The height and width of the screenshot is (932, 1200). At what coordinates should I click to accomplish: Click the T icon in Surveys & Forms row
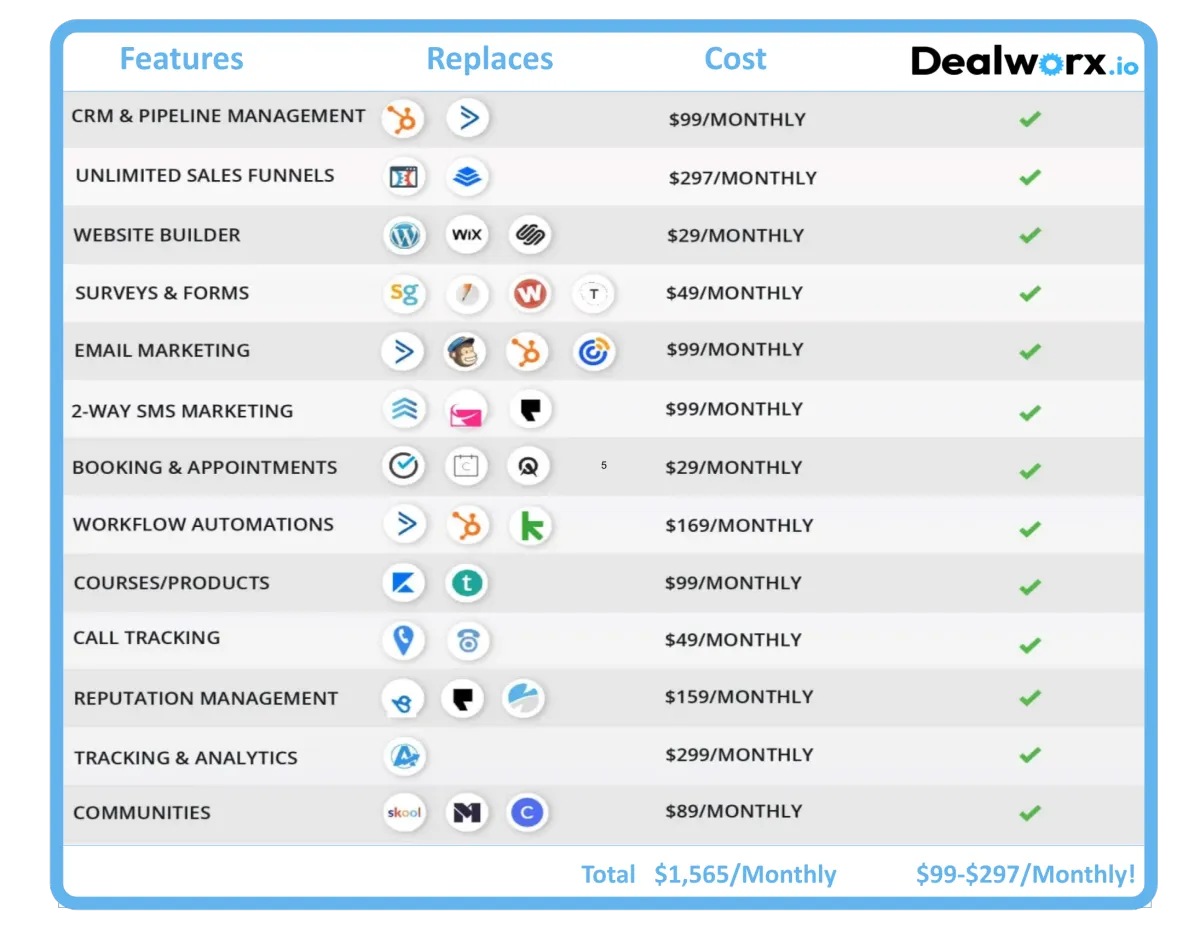click(593, 294)
